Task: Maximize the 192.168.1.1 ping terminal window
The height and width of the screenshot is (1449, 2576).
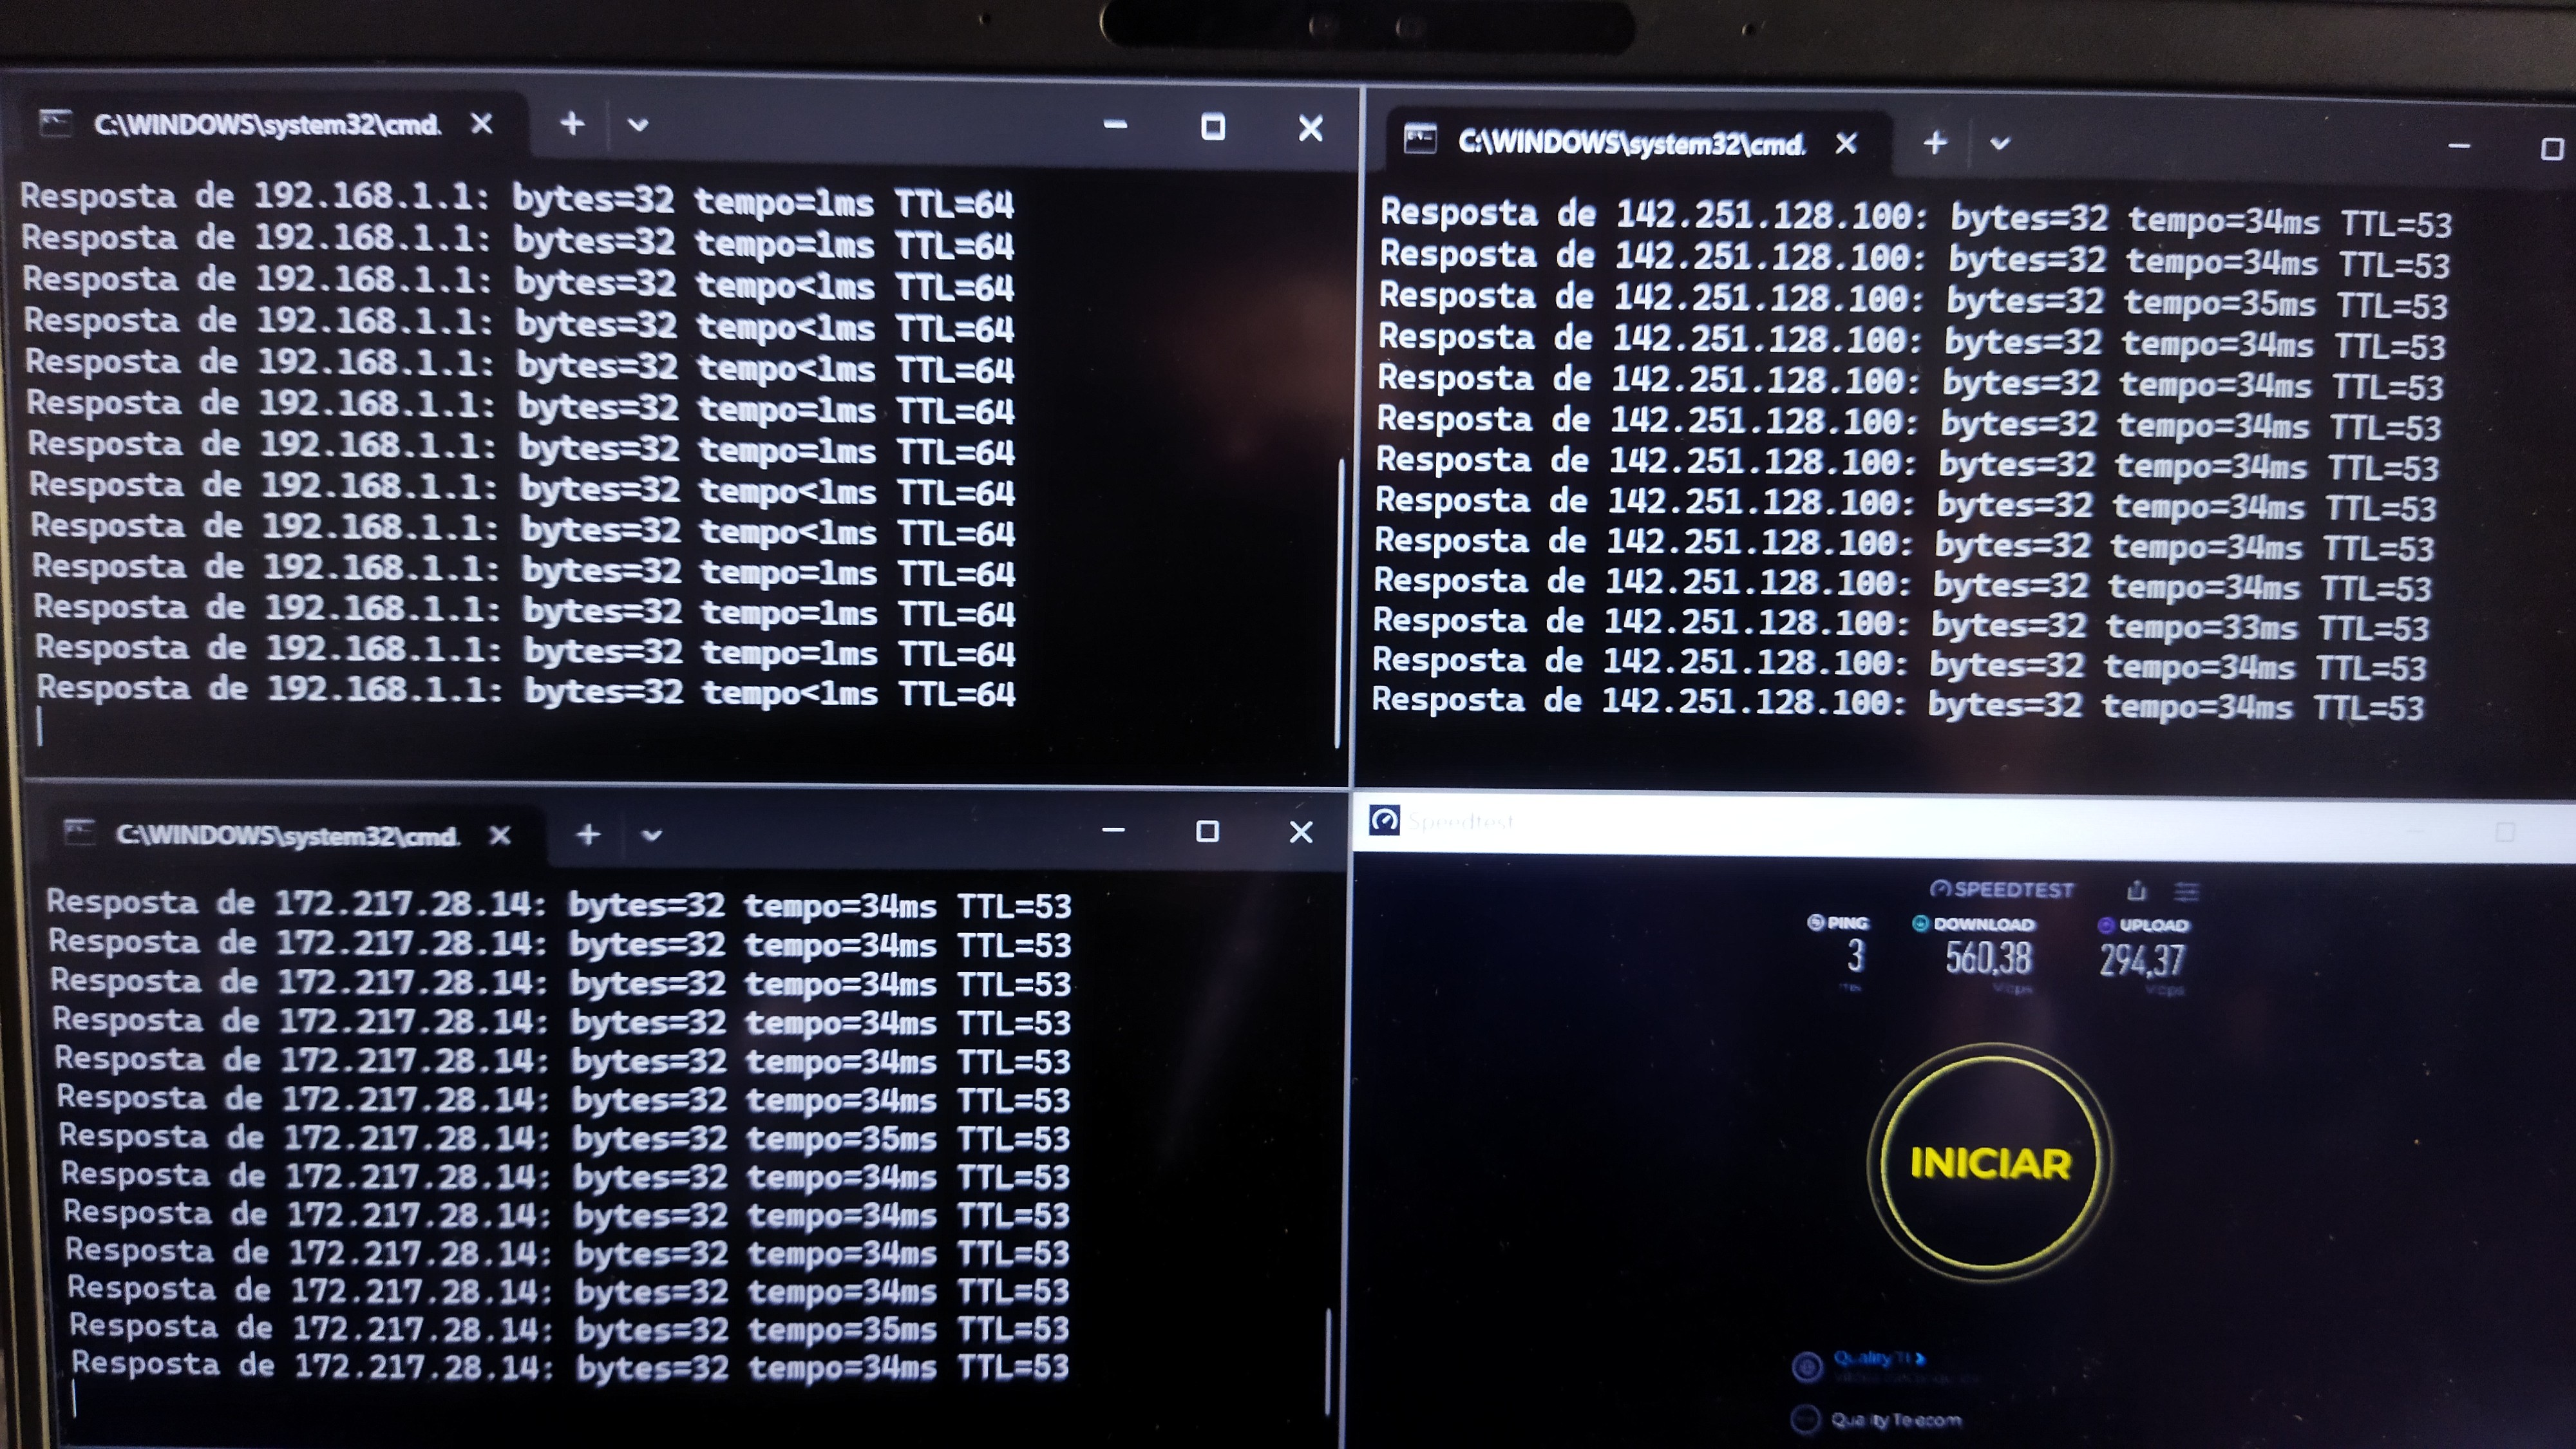Action: click(1213, 127)
